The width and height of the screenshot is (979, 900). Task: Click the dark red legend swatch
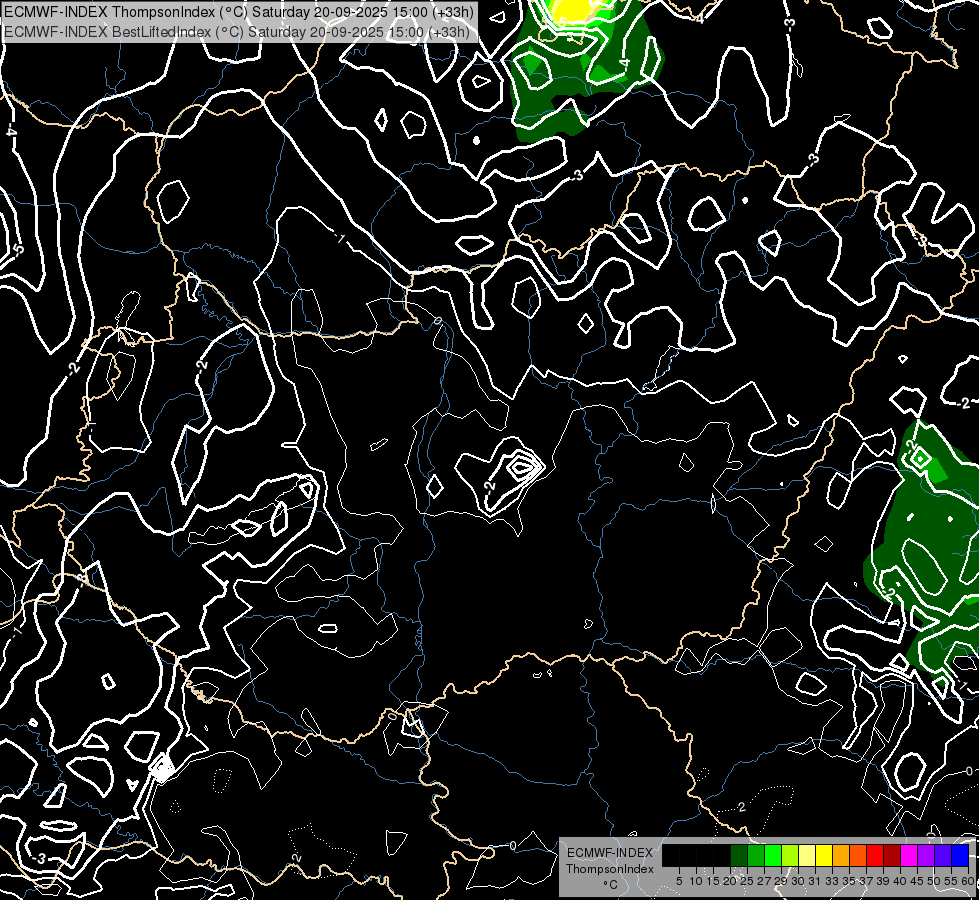(892, 855)
